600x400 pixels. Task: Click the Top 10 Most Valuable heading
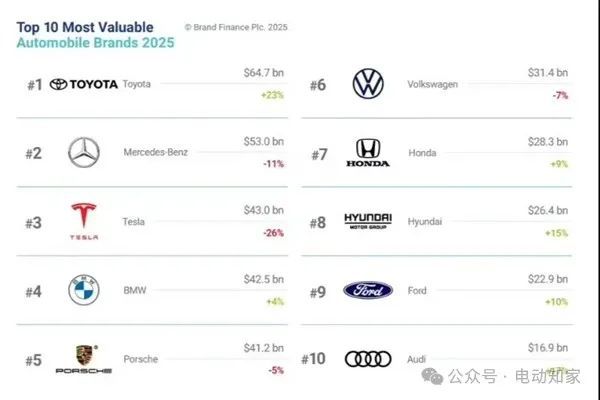85,27
